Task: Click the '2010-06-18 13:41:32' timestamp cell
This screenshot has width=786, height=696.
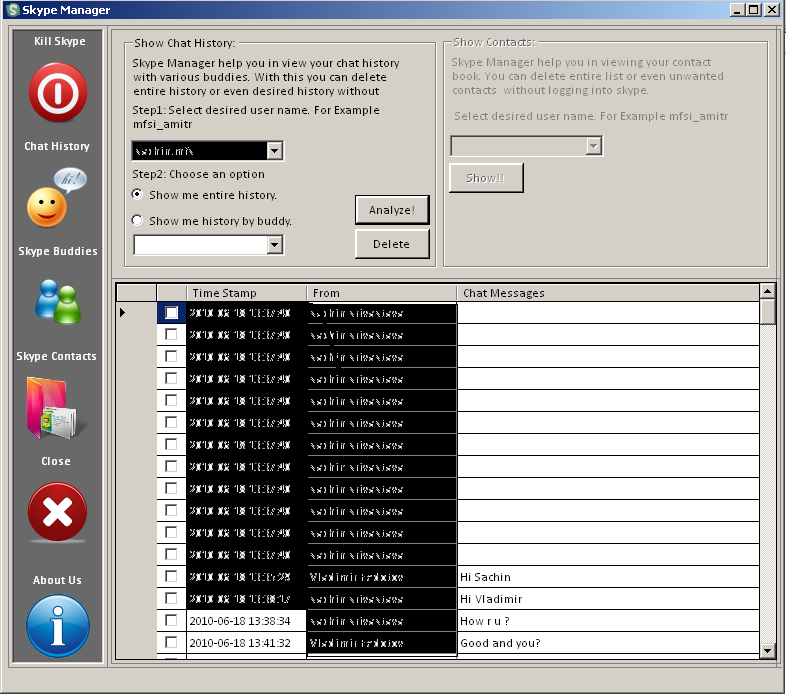Action: pyautogui.click(x=246, y=642)
